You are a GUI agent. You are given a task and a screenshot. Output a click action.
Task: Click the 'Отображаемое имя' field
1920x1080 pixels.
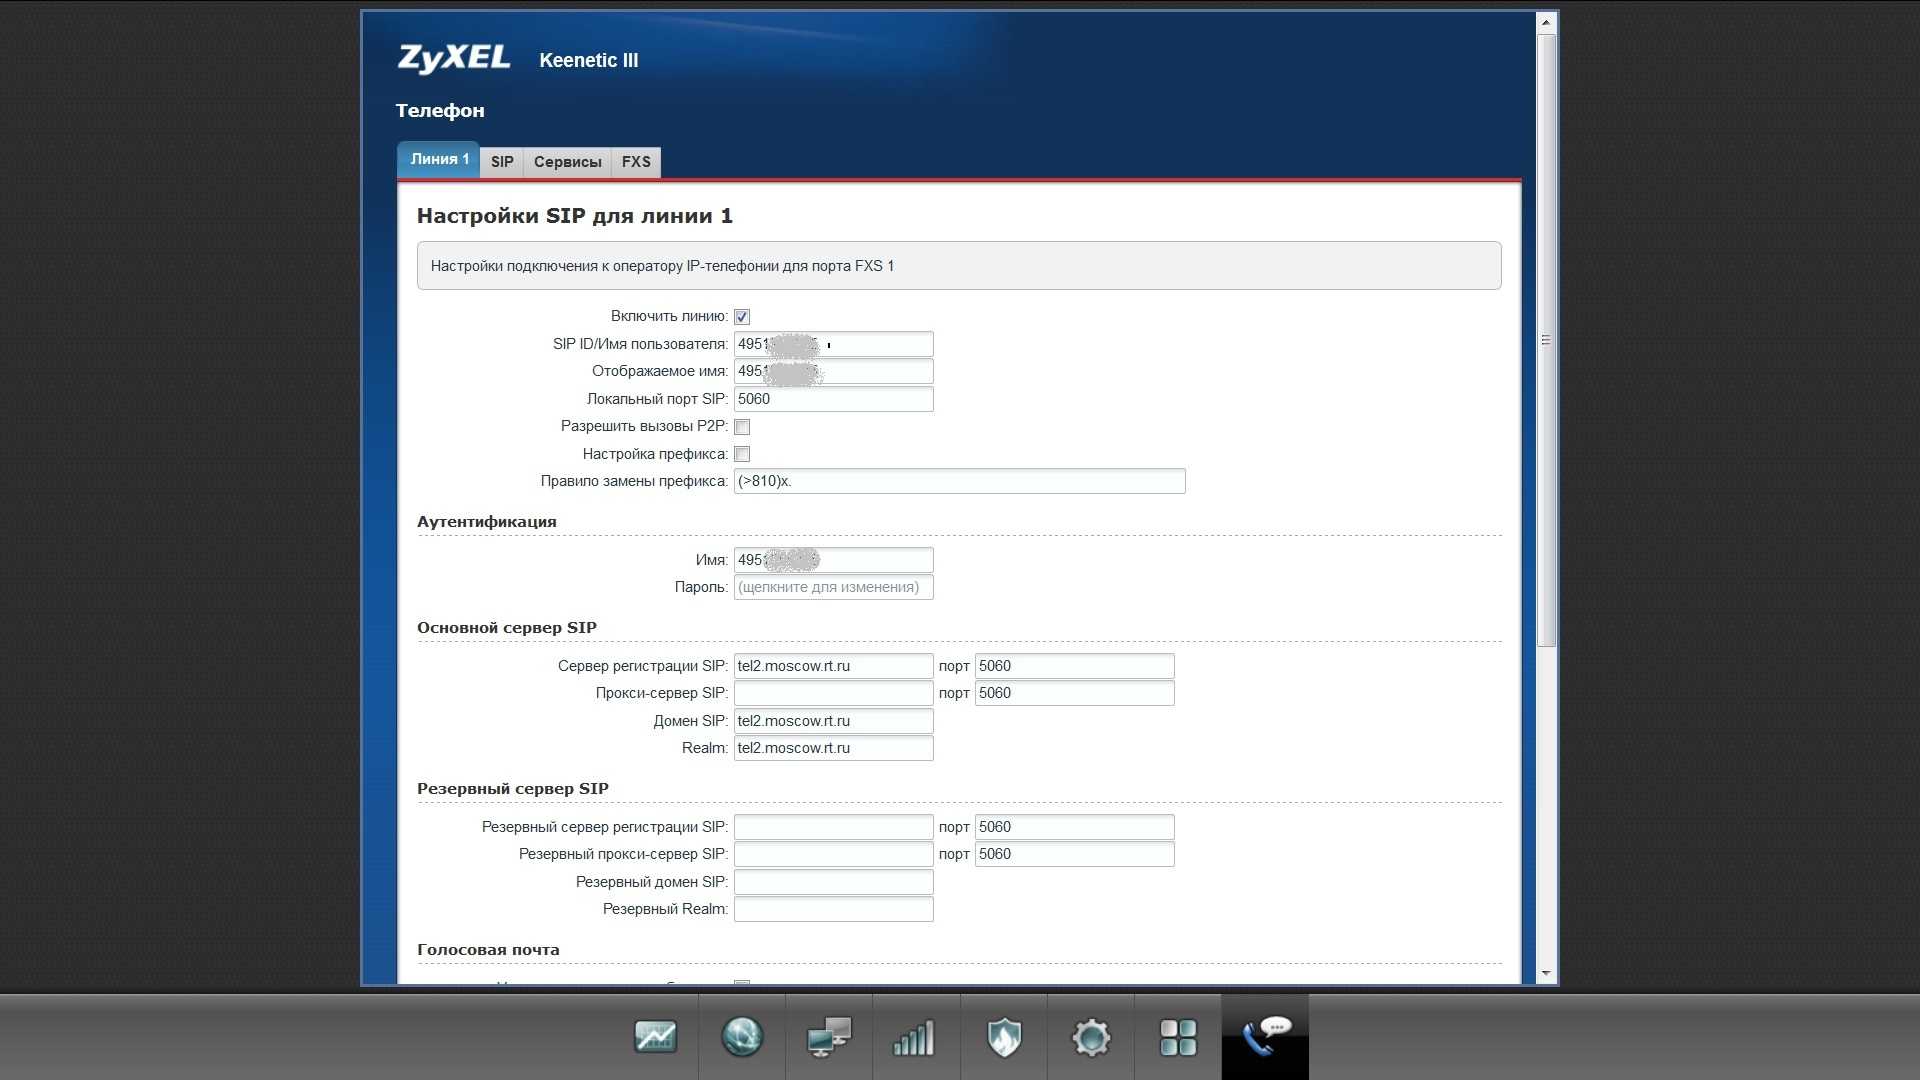click(x=834, y=371)
